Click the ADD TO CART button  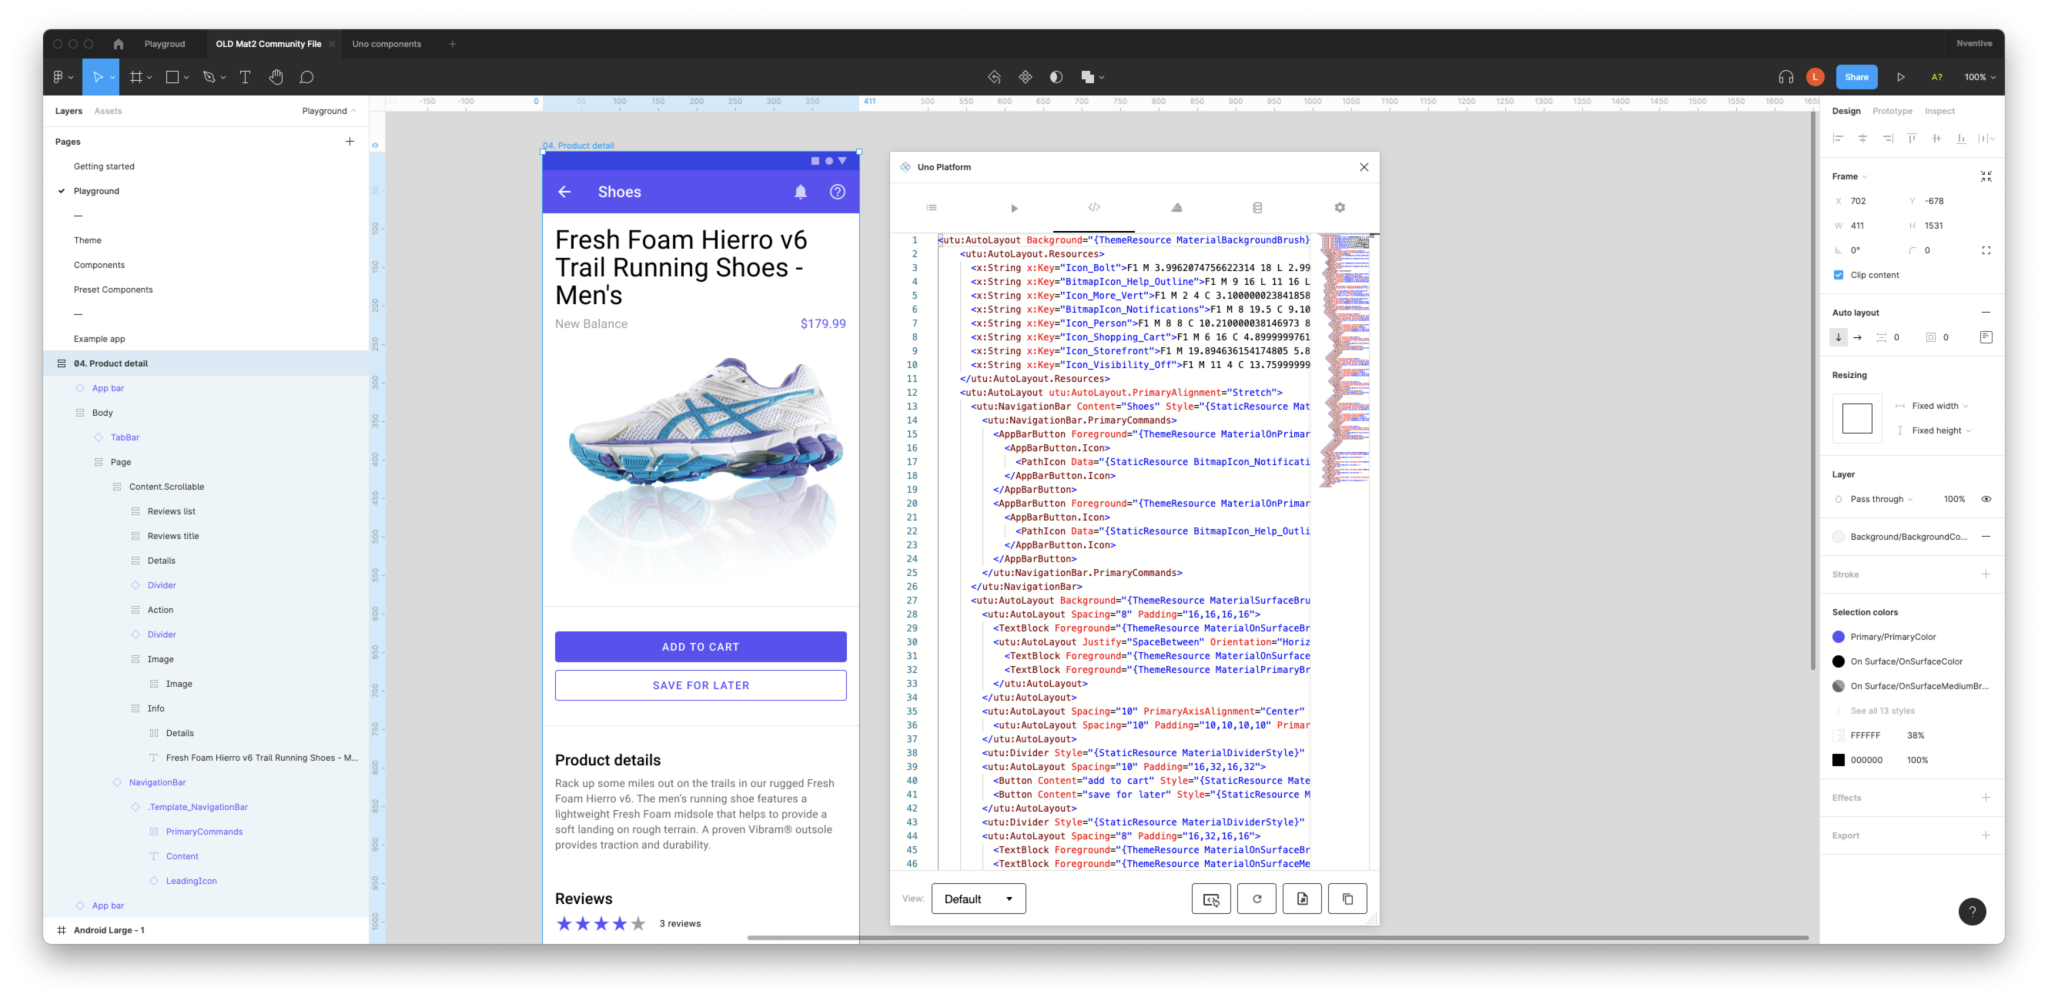(700, 646)
